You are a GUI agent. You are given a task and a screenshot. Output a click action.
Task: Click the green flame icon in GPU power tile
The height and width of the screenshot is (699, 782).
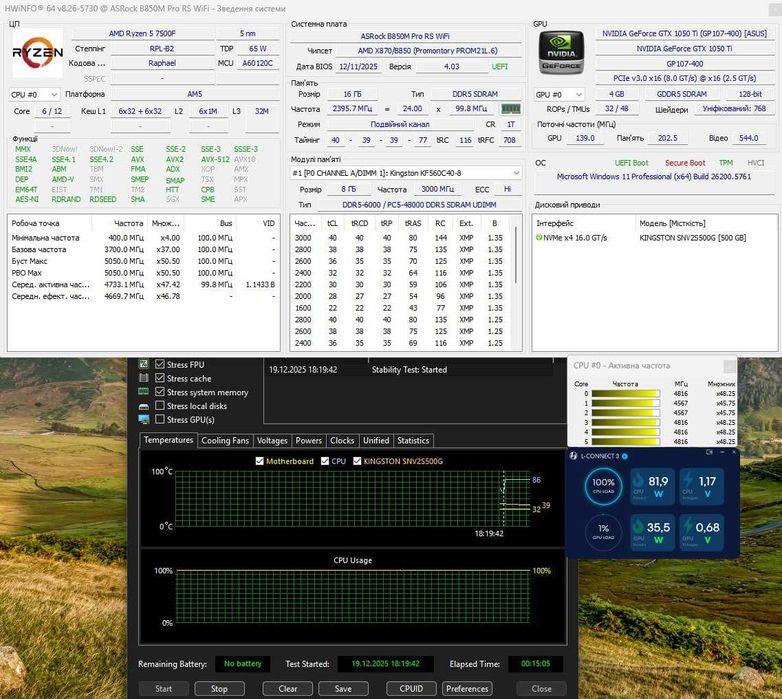click(639, 526)
